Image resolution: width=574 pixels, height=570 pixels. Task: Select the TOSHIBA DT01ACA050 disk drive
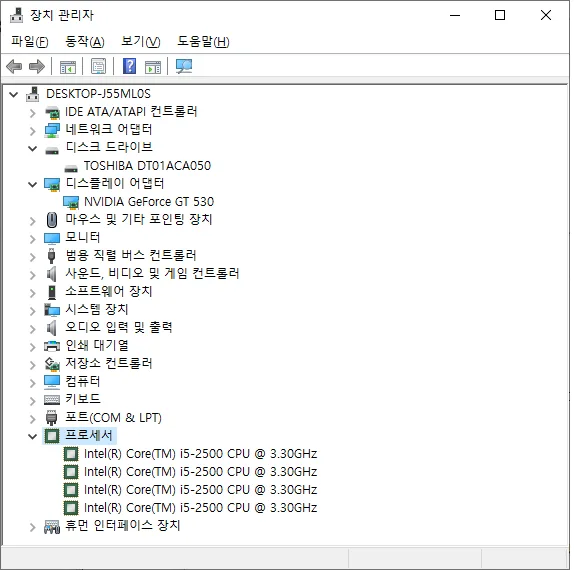point(148,166)
